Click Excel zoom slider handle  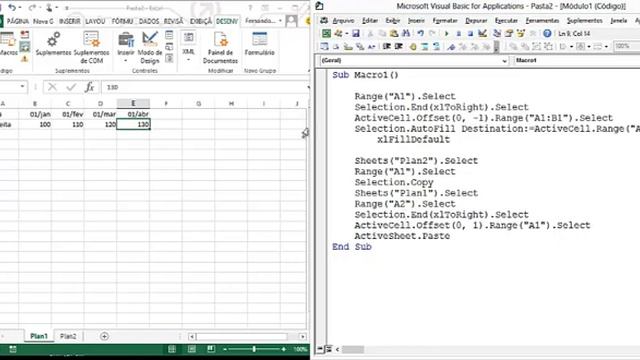click(254, 349)
